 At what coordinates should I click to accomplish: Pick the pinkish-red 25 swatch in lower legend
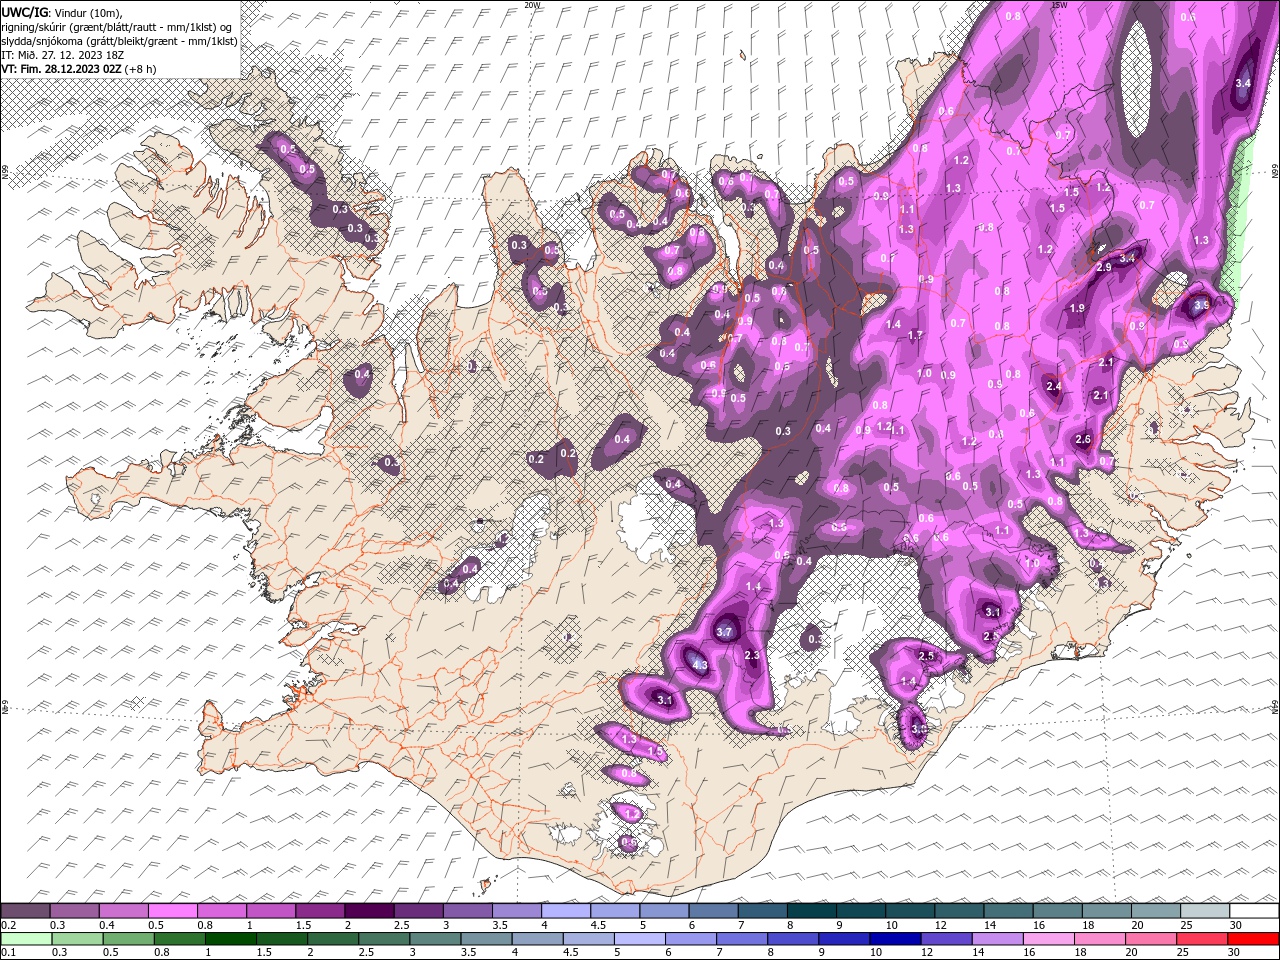tap(1203, 938)
